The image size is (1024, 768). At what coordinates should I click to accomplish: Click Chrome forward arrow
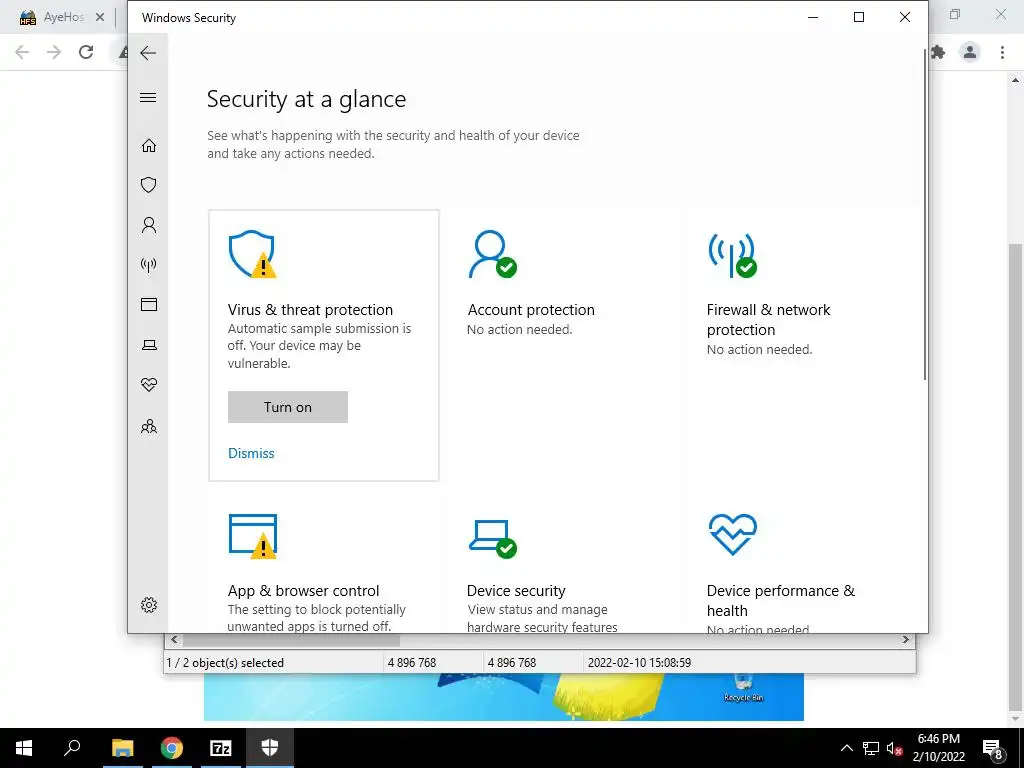pos(54,52)
